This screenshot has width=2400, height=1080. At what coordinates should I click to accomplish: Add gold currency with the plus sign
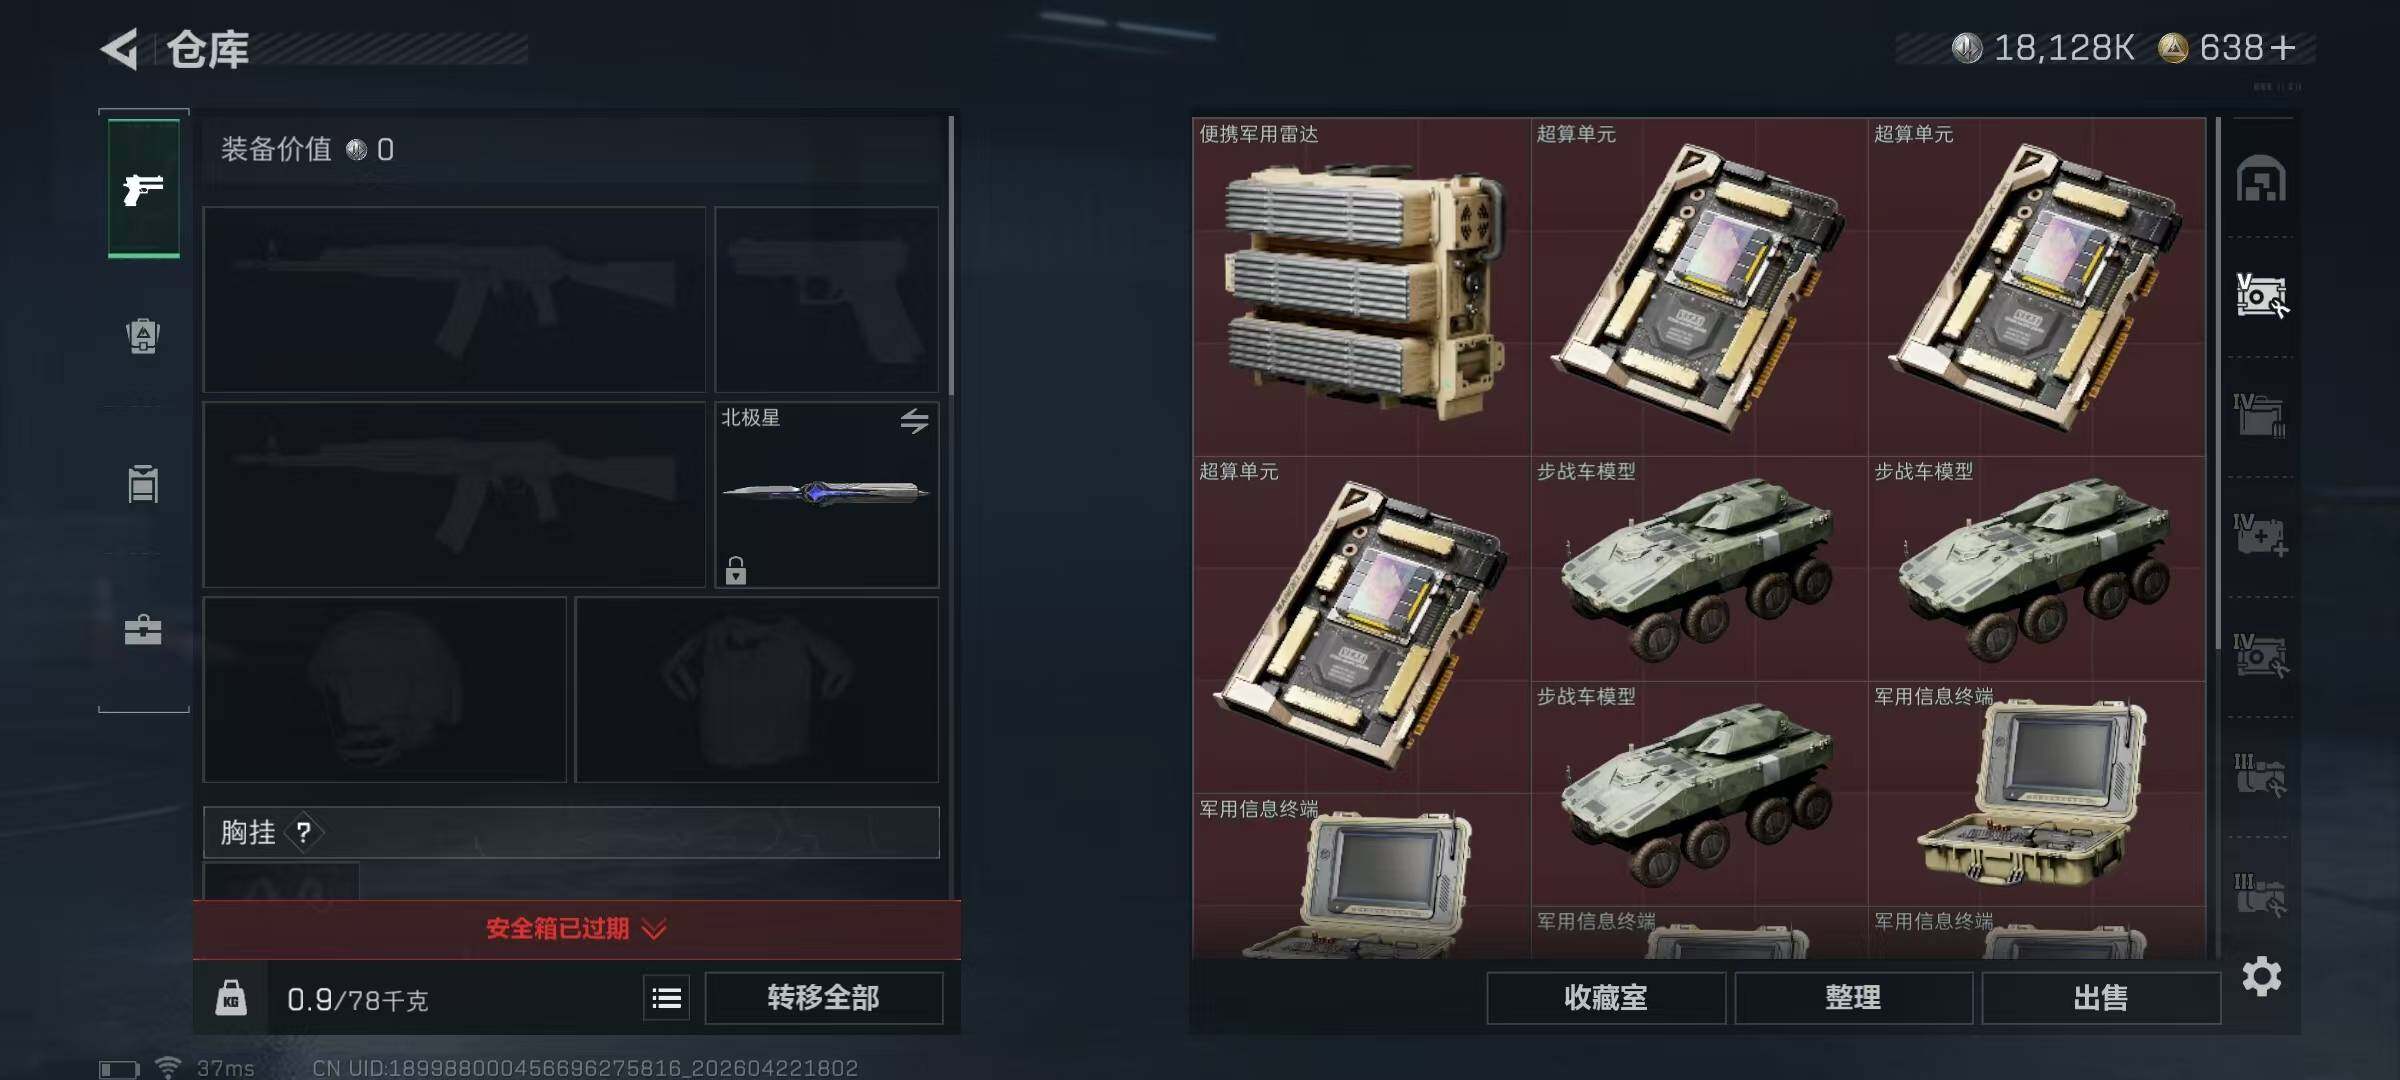tap(2283, 48)
